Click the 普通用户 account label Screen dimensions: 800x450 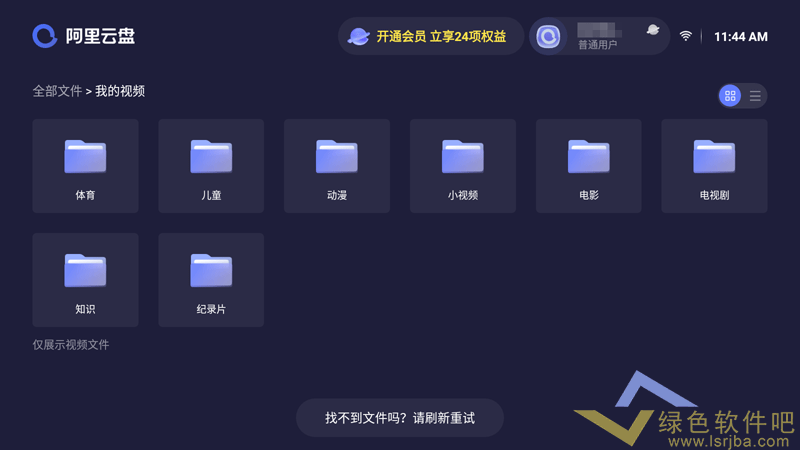point(598,45)
